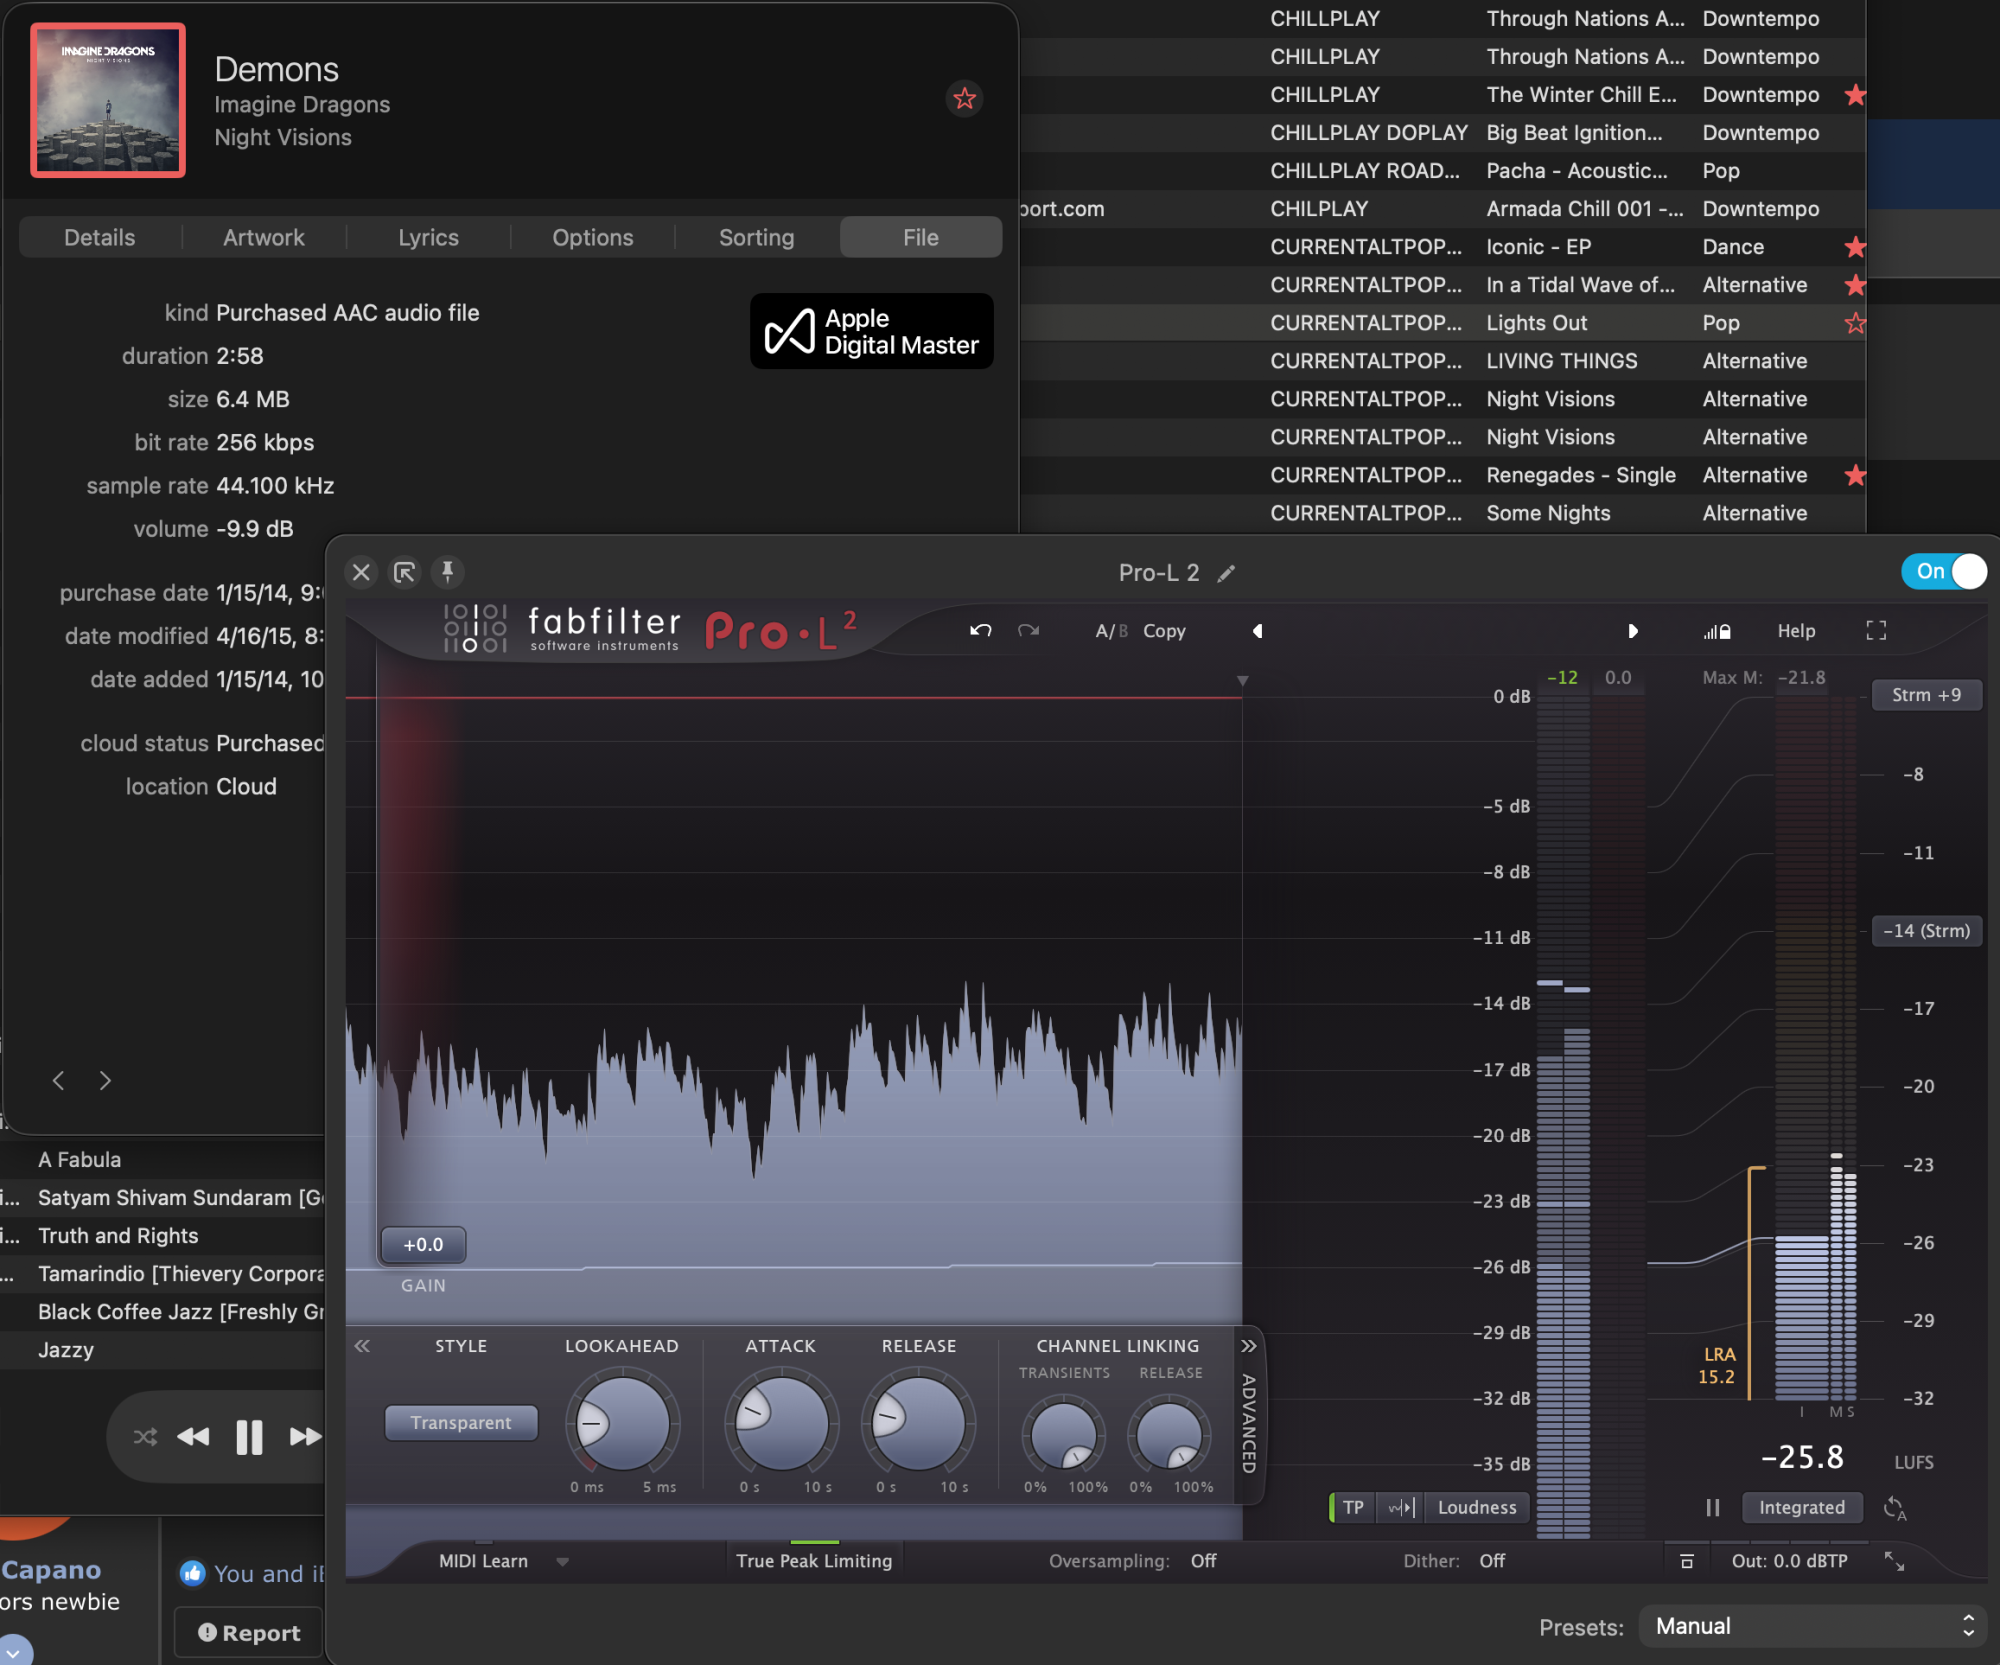The height and width of the screenshot is (1665, 2000).
Task: Click the Report button in browser window
Action: [x=249, y=1632]
